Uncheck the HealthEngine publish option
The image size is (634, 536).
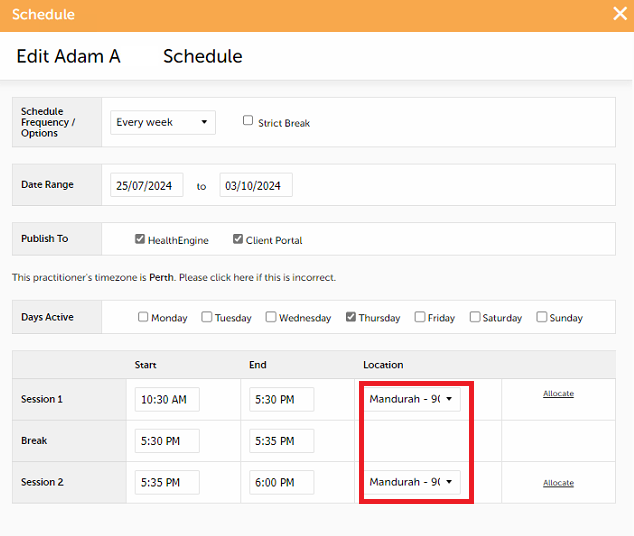point(139,239)
